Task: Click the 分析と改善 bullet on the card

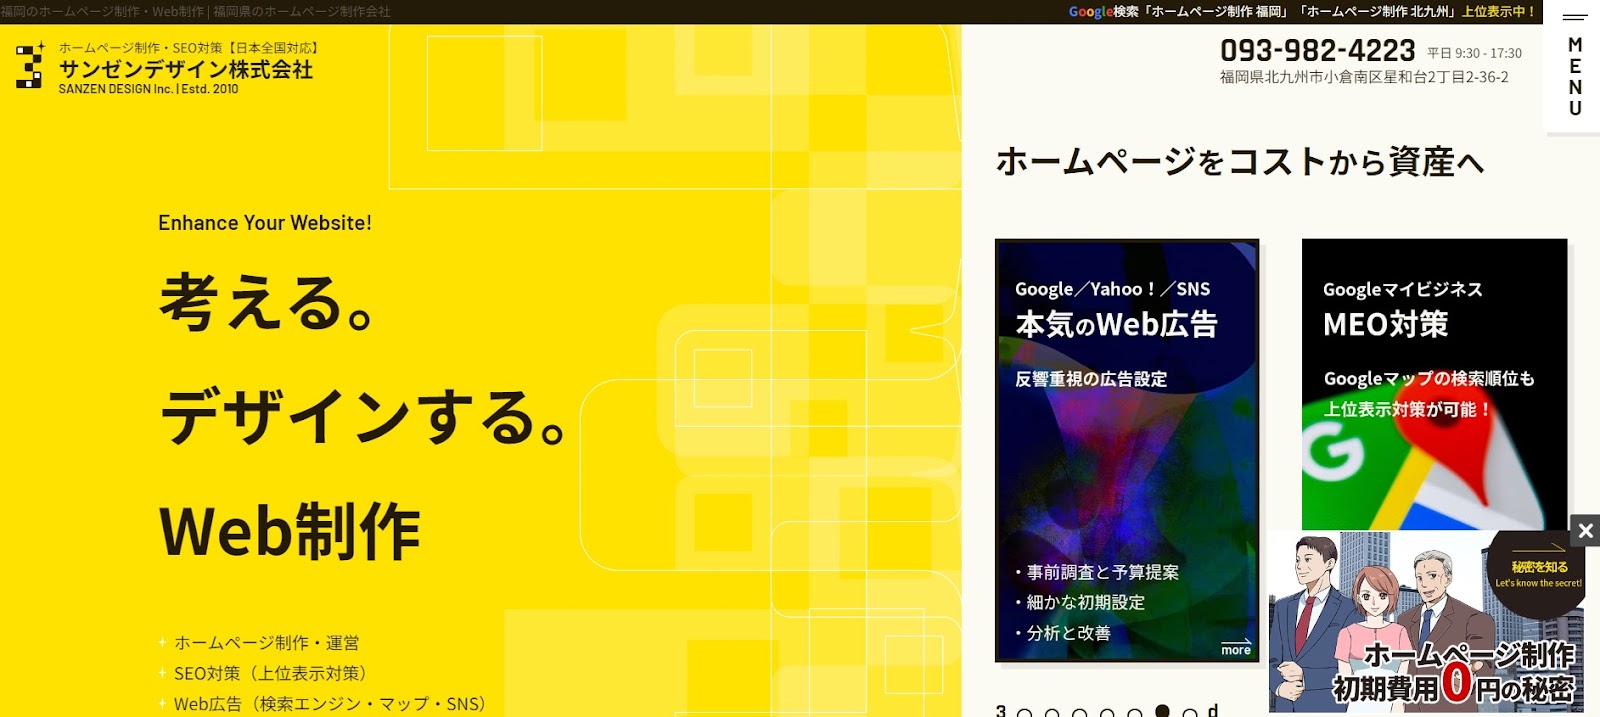Action: point(1063,633)
